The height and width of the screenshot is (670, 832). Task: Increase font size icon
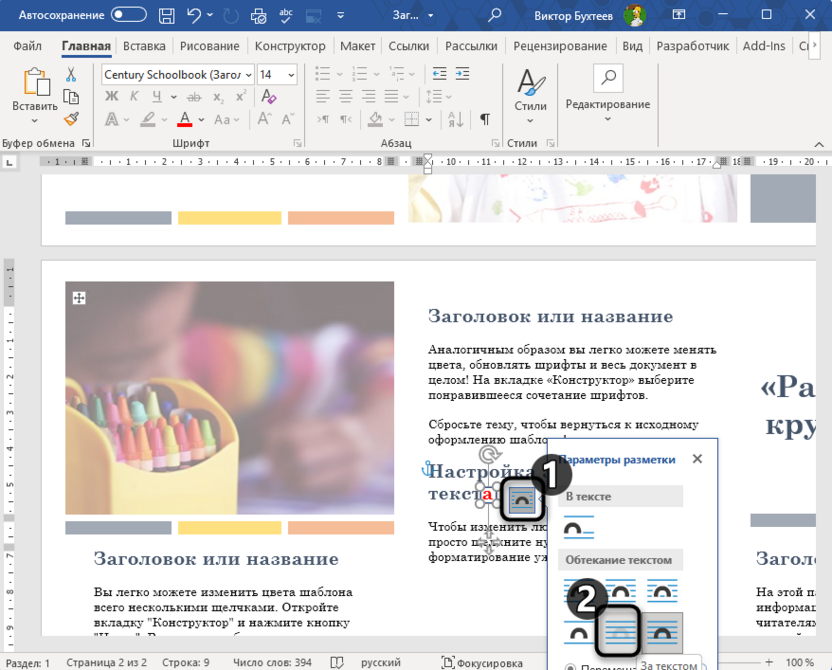264,119
